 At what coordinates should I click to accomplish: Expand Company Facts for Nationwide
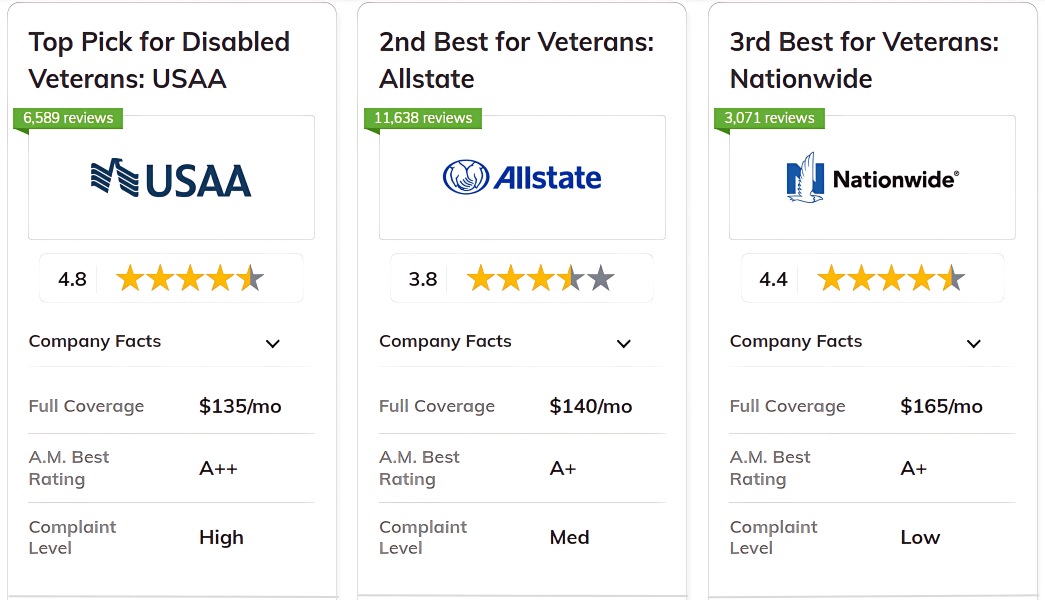coord(974,343)
